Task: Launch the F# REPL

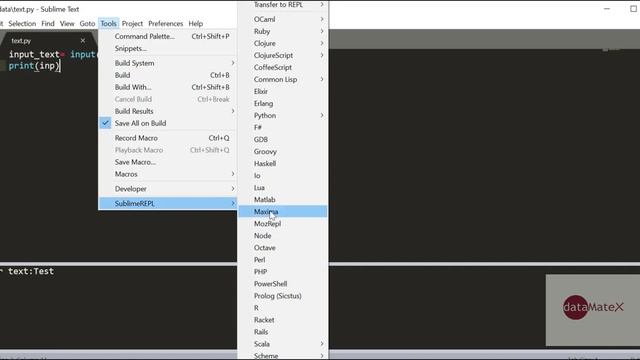Action: (x=283, y=127)
